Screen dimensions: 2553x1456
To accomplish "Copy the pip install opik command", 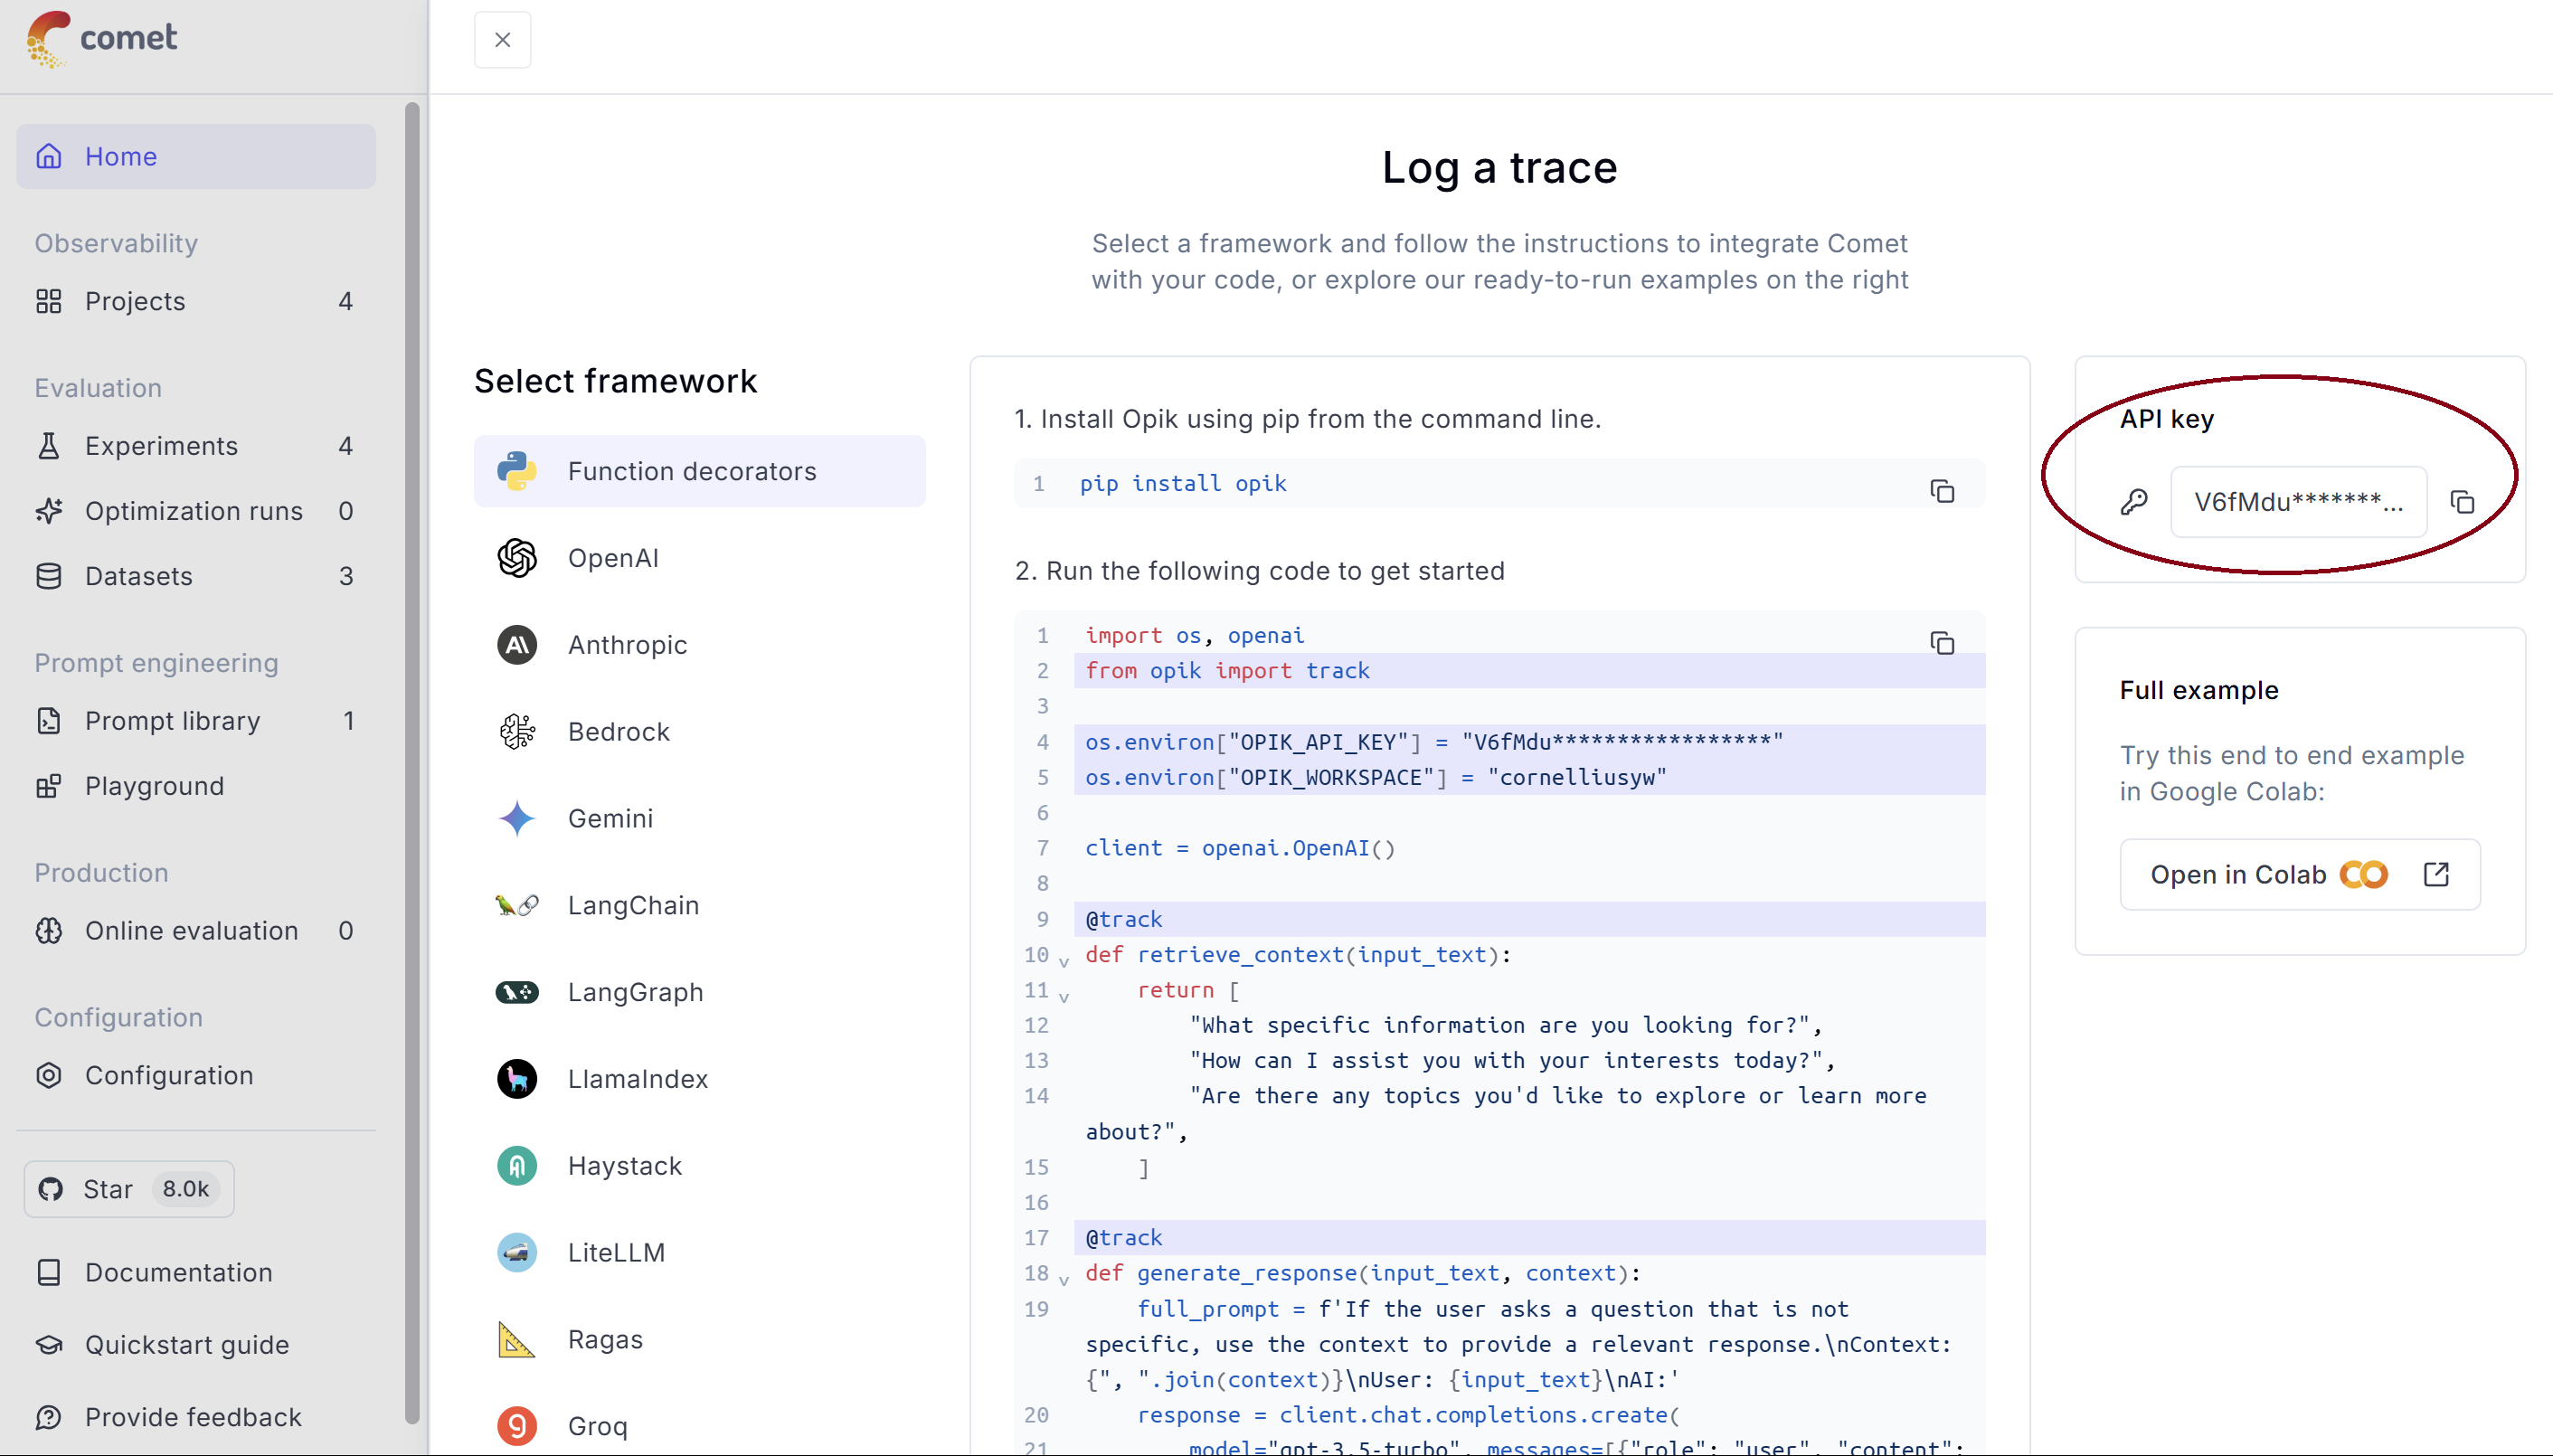I will click(1942, 491).
